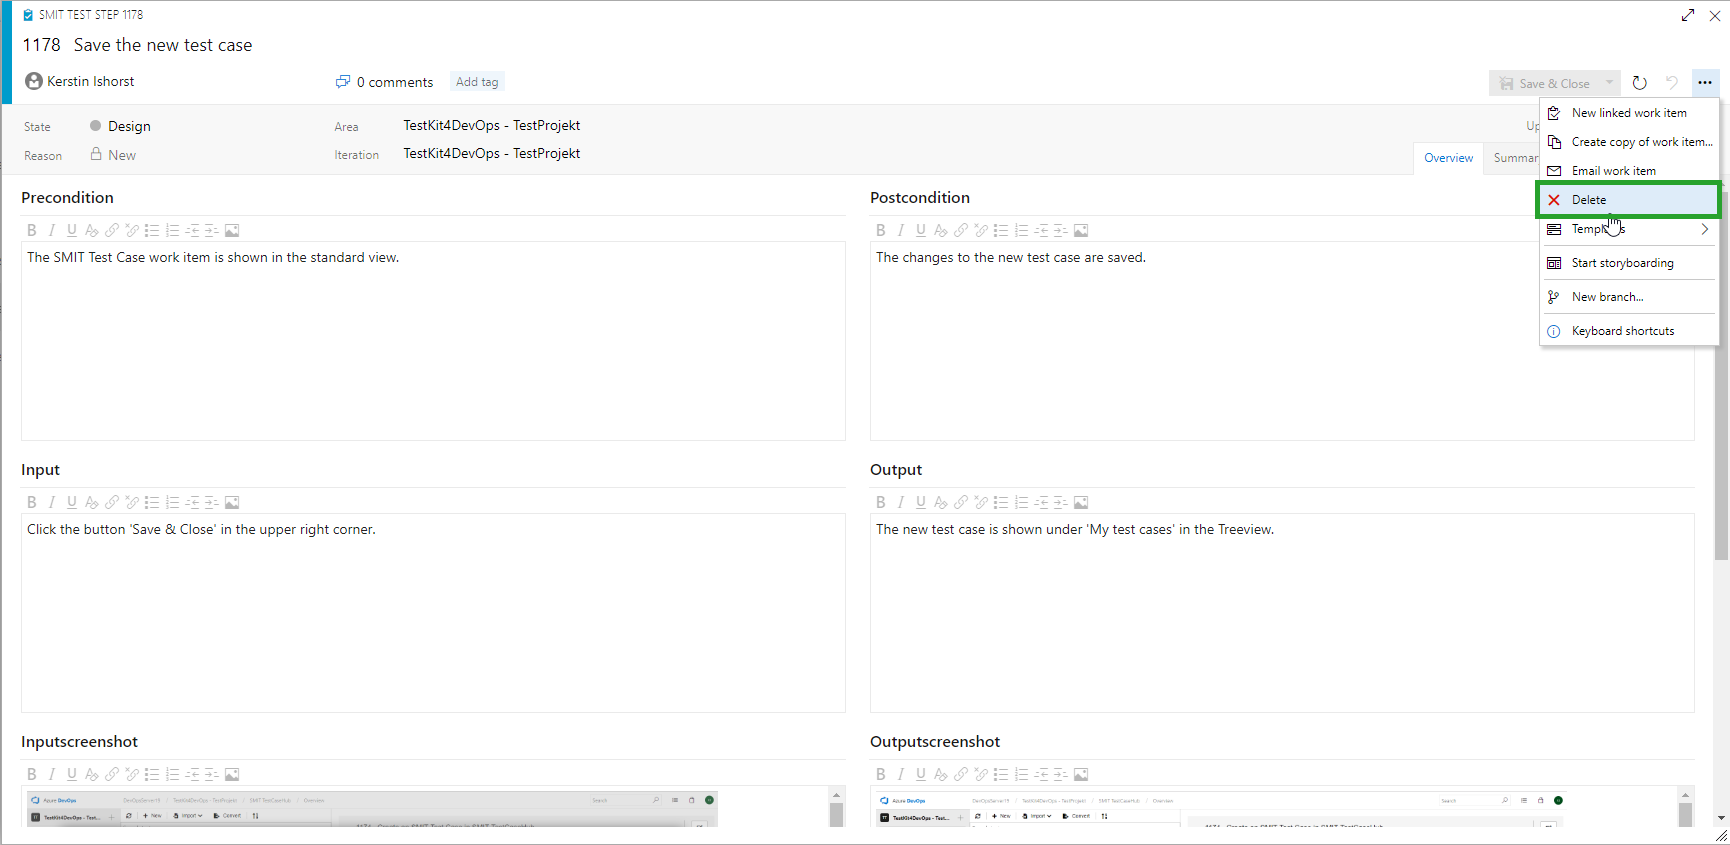Open the Save & Close dropdown arrow

click(x=1609, y=83)
